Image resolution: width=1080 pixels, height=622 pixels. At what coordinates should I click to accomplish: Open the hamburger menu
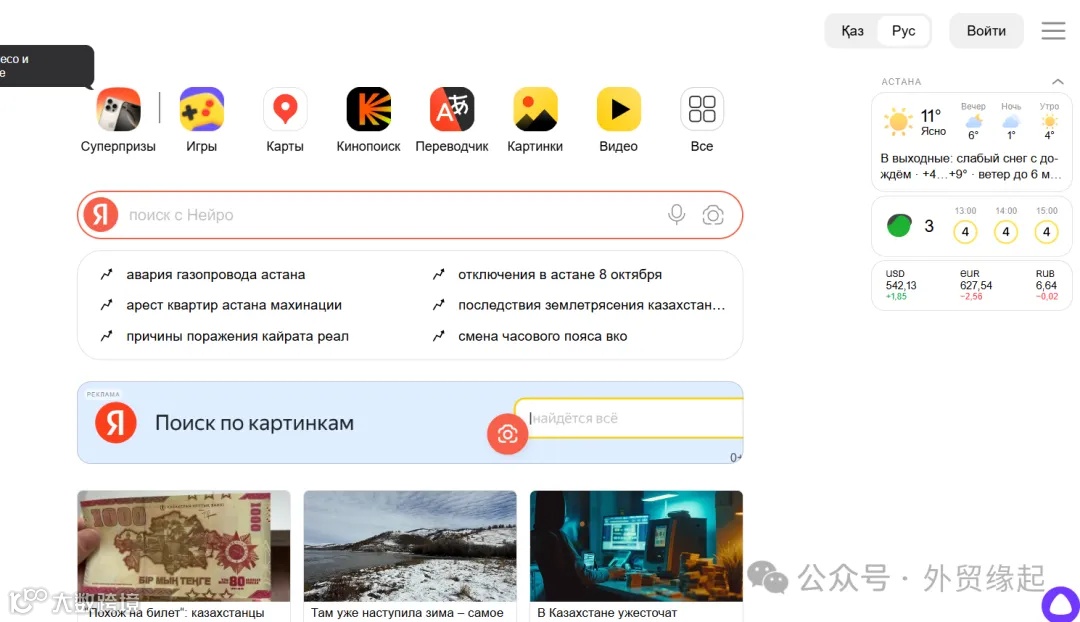tap(1053, 30)
